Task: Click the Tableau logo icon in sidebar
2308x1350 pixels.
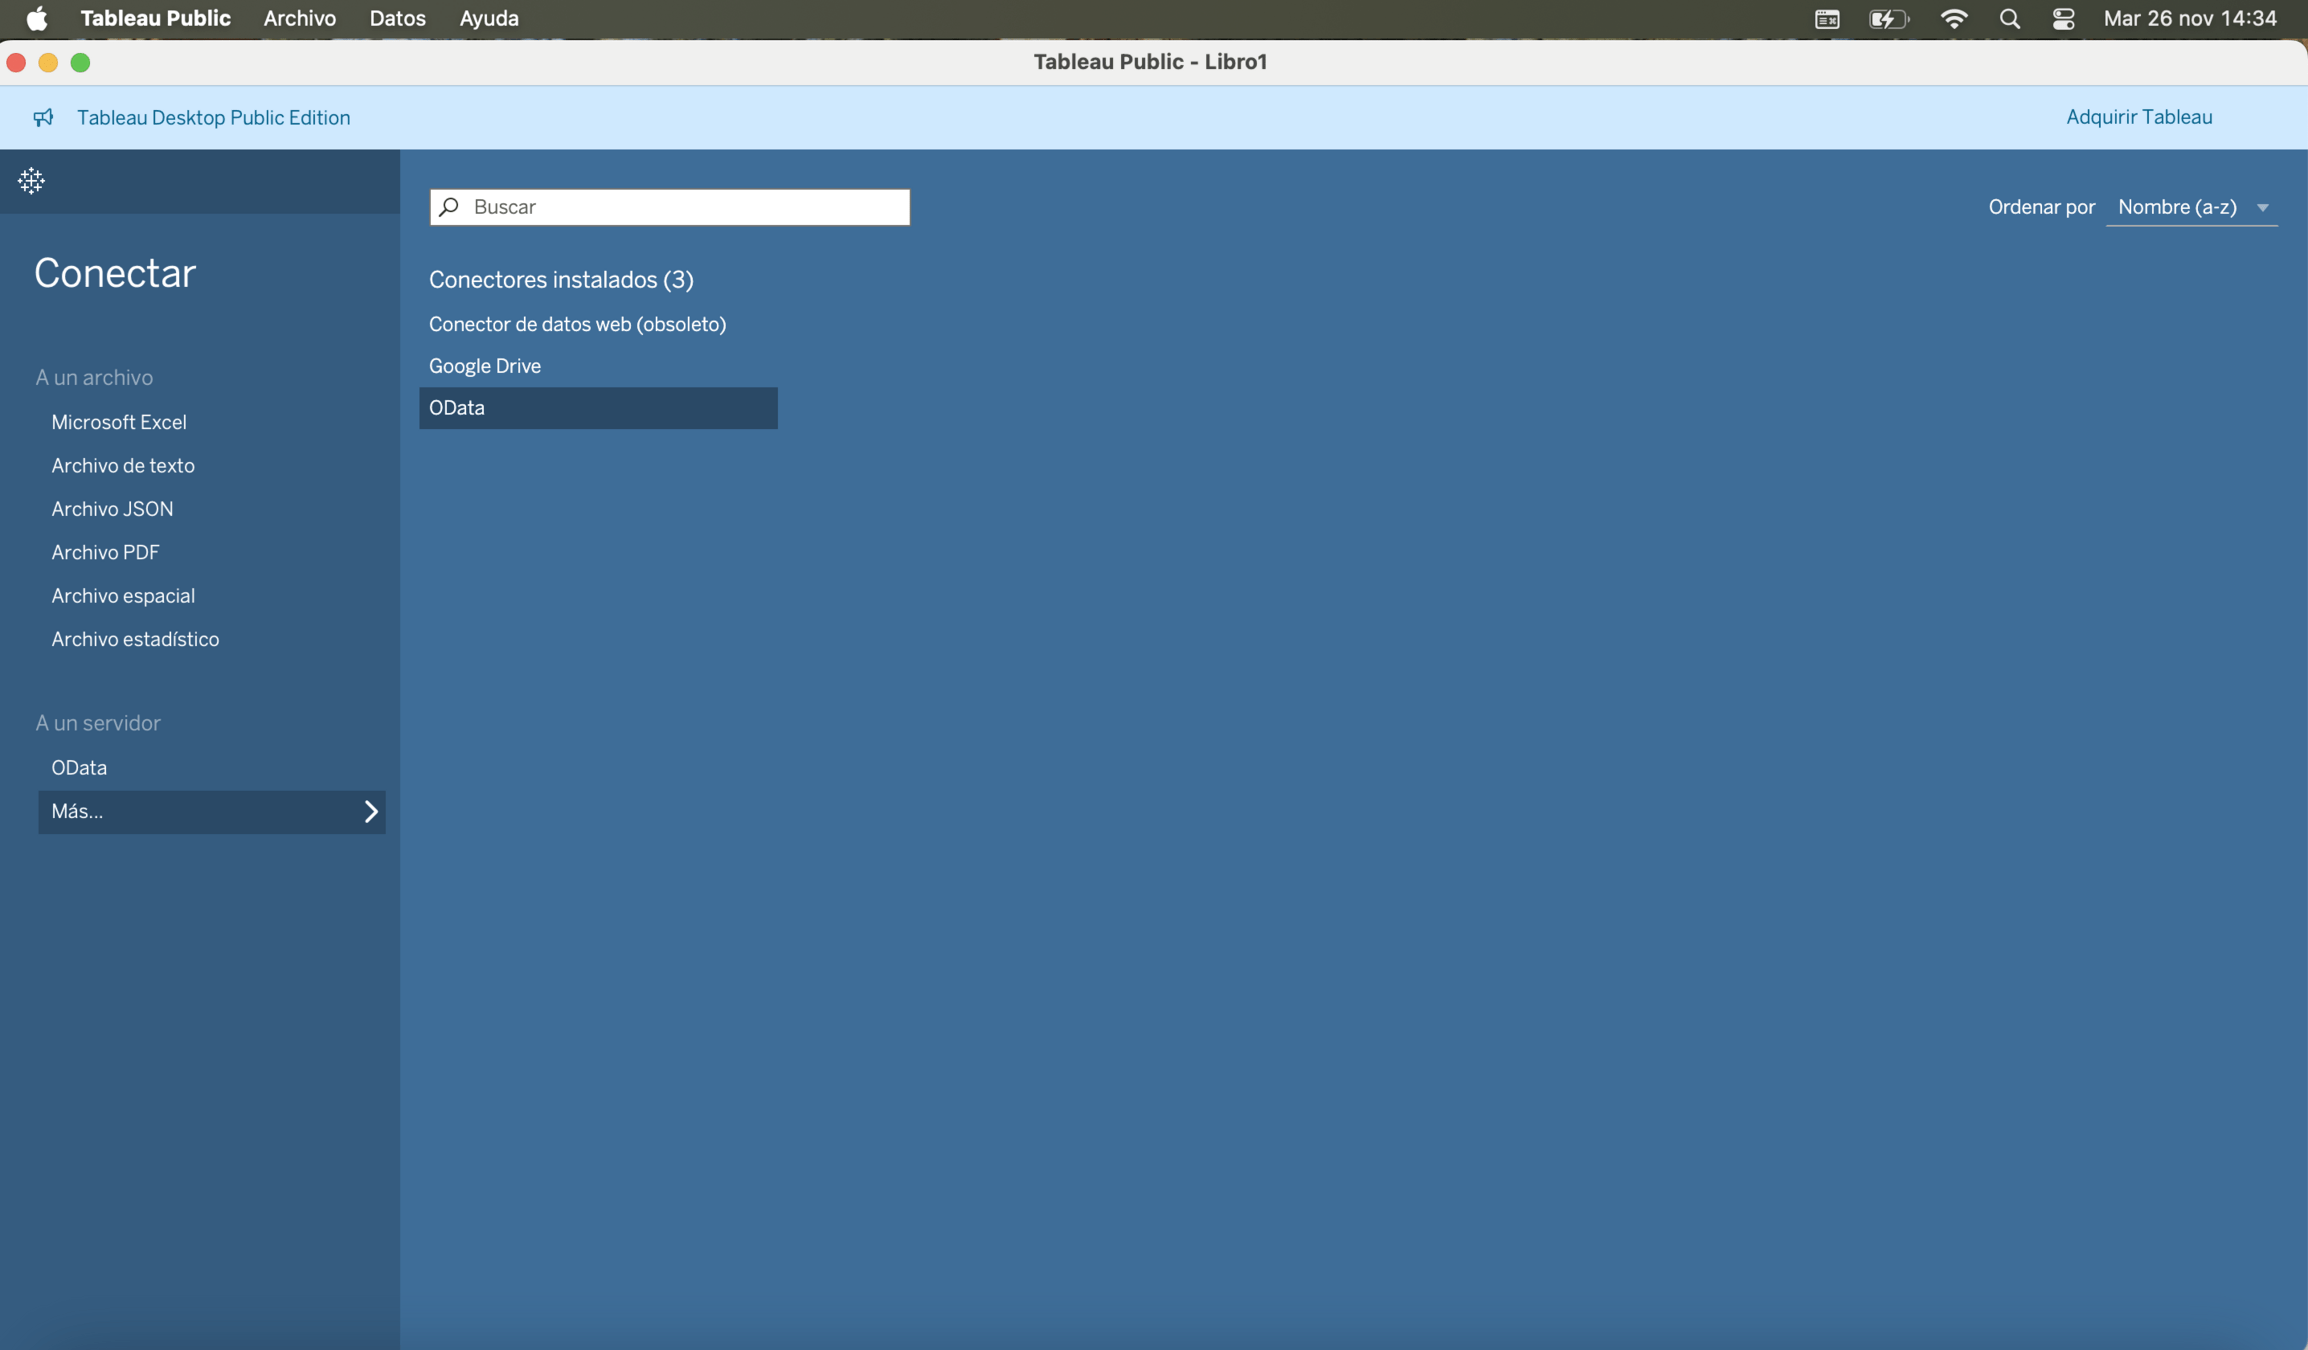Action: point(31,181)
